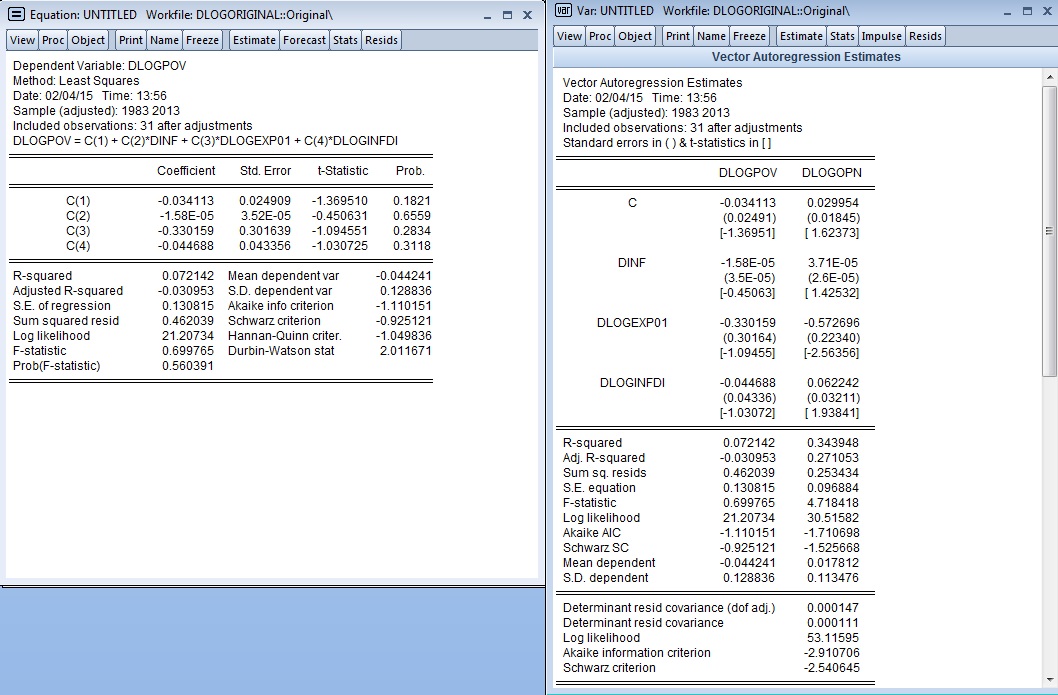Viewport: 1058px width, 695px height.
Task: Click the DLOGPOV column header in Var
Action: (x=748, y=173)
